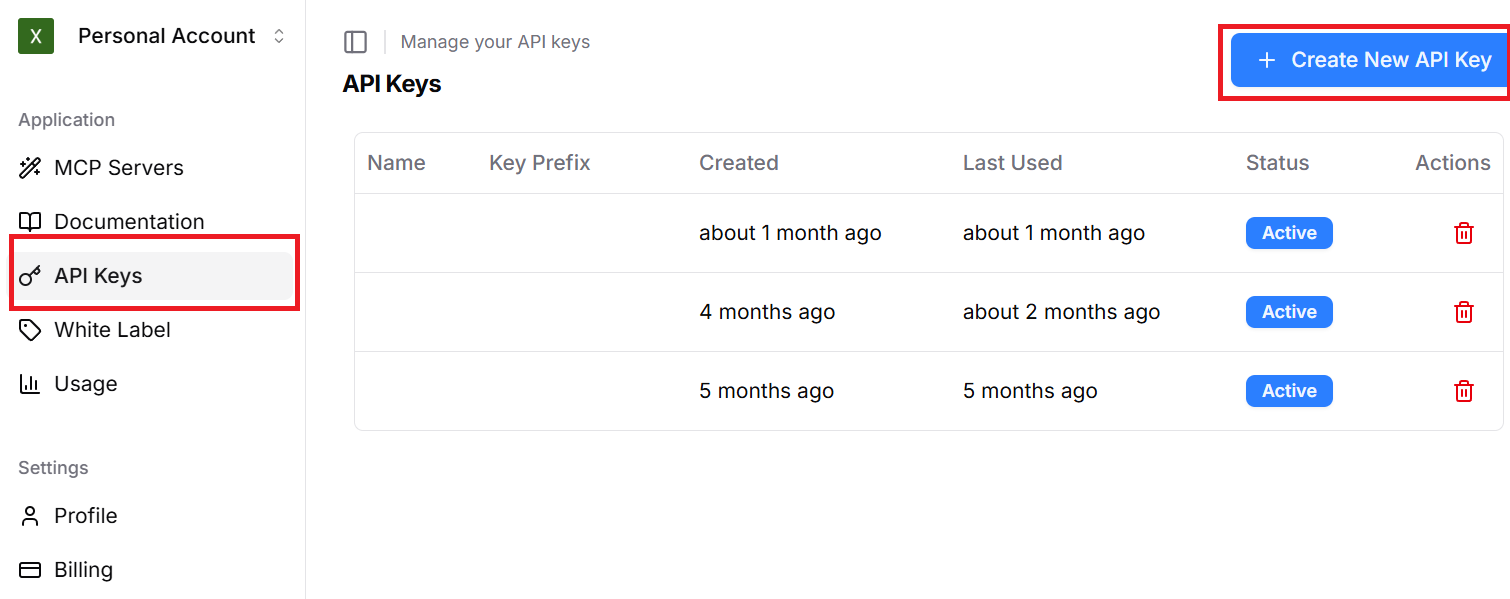This screenshot has height=599, width=1510.
Task: Click the Manage your API keys link
Action: (x=494, y=41)
